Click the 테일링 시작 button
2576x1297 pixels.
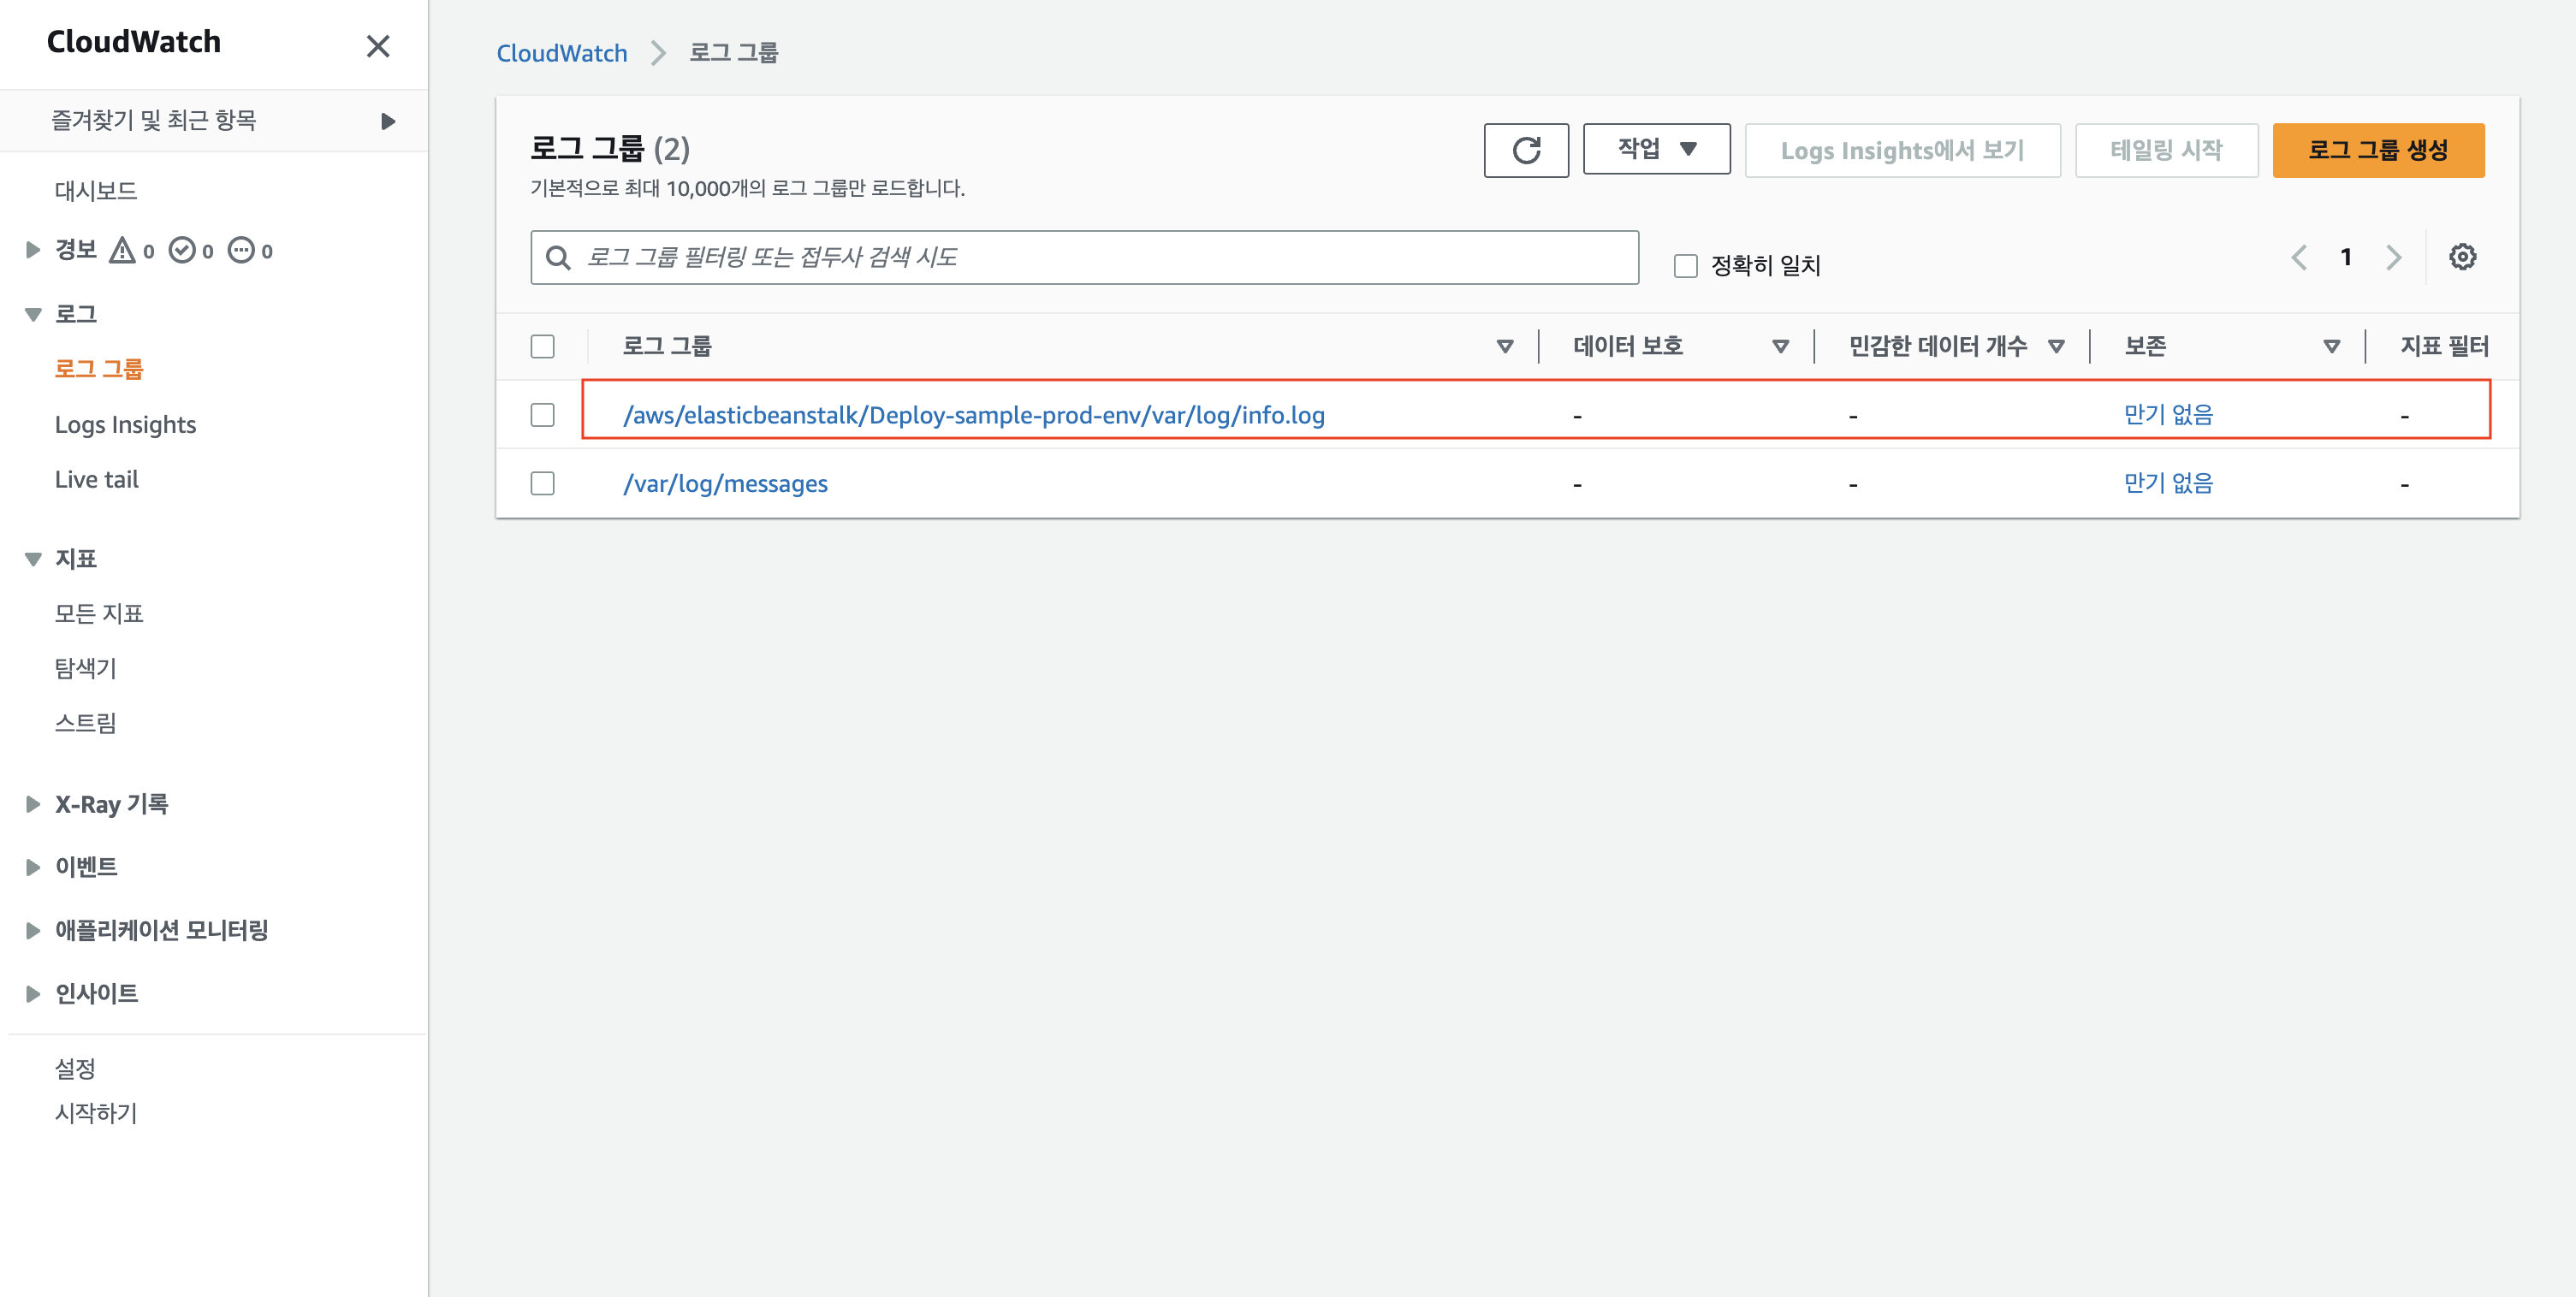[2166, 151]
